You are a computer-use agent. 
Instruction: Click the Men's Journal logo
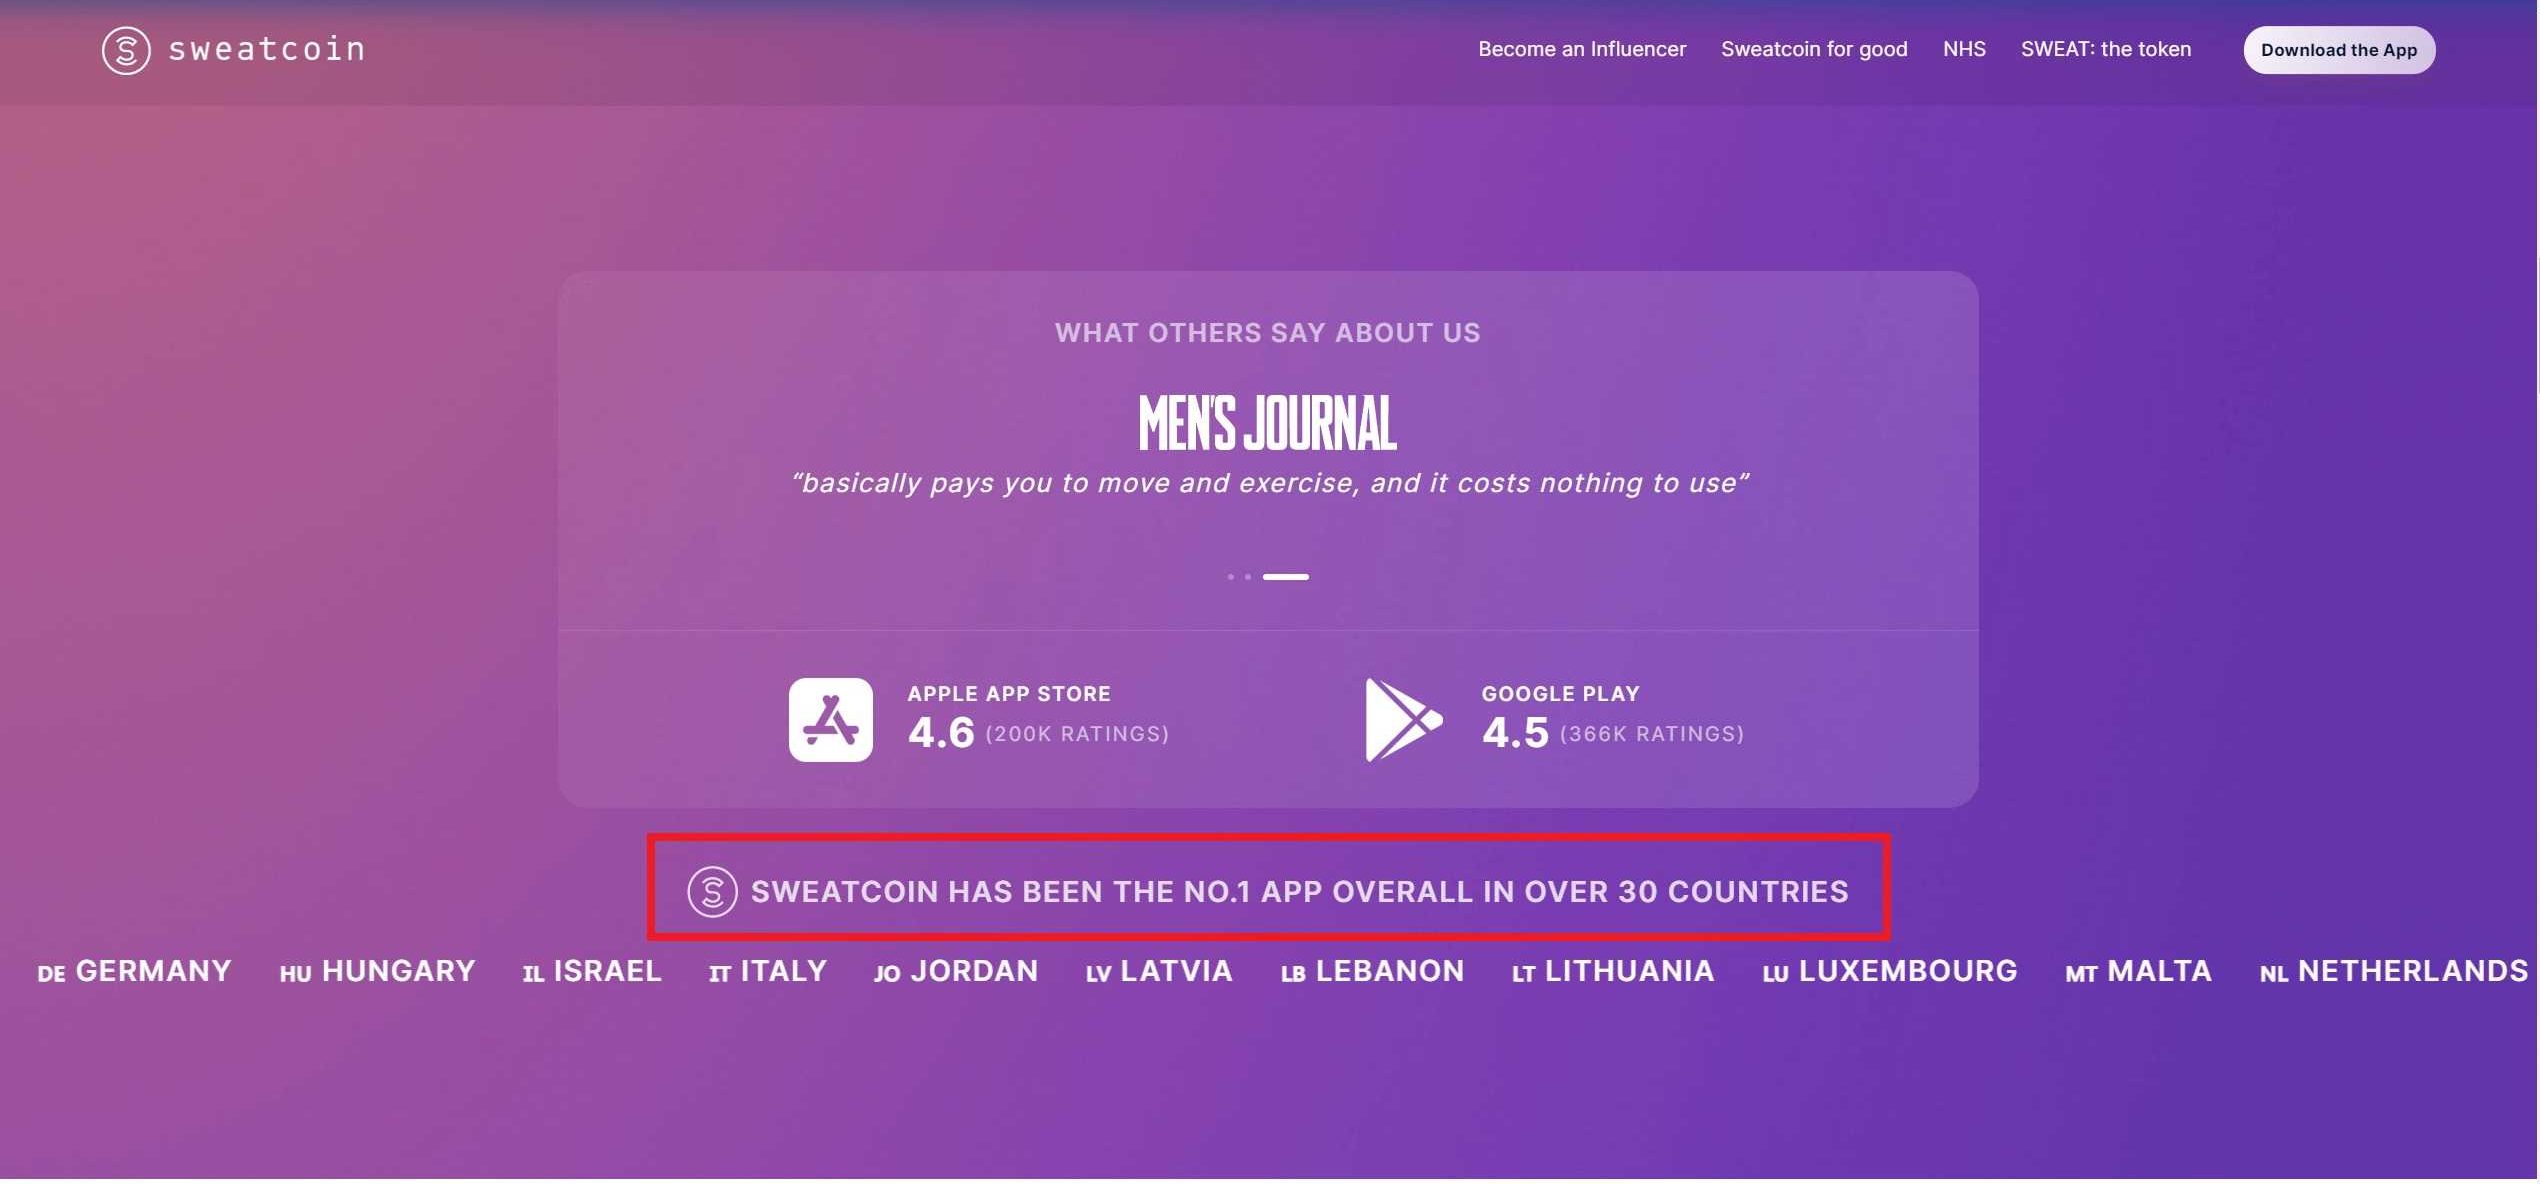(x=1268, y=424)
